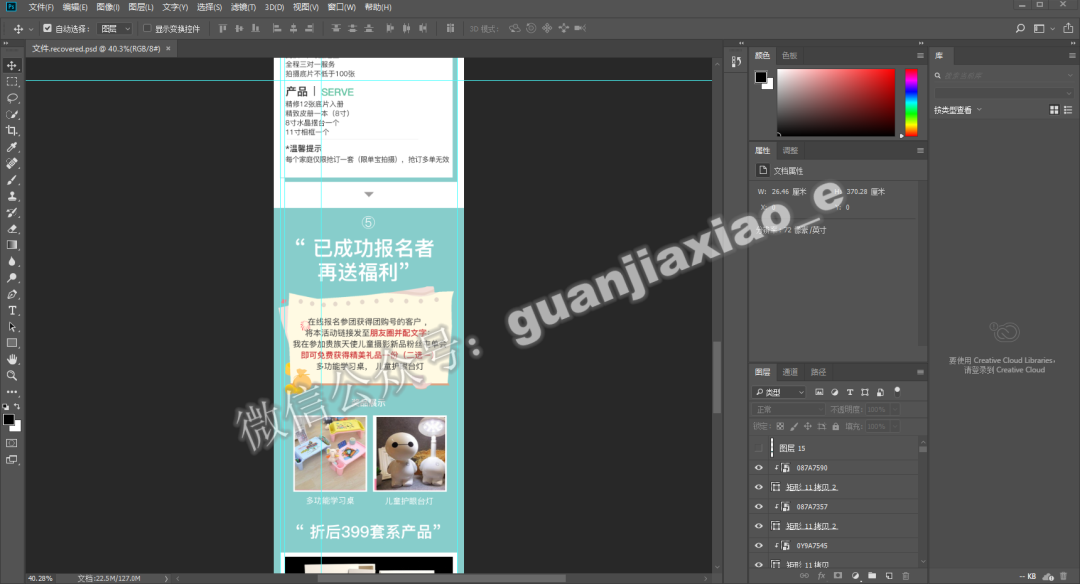The image size is (1080, 584).
Task: Select the Clone Stamp tool
Action: [x=12, y=196]
